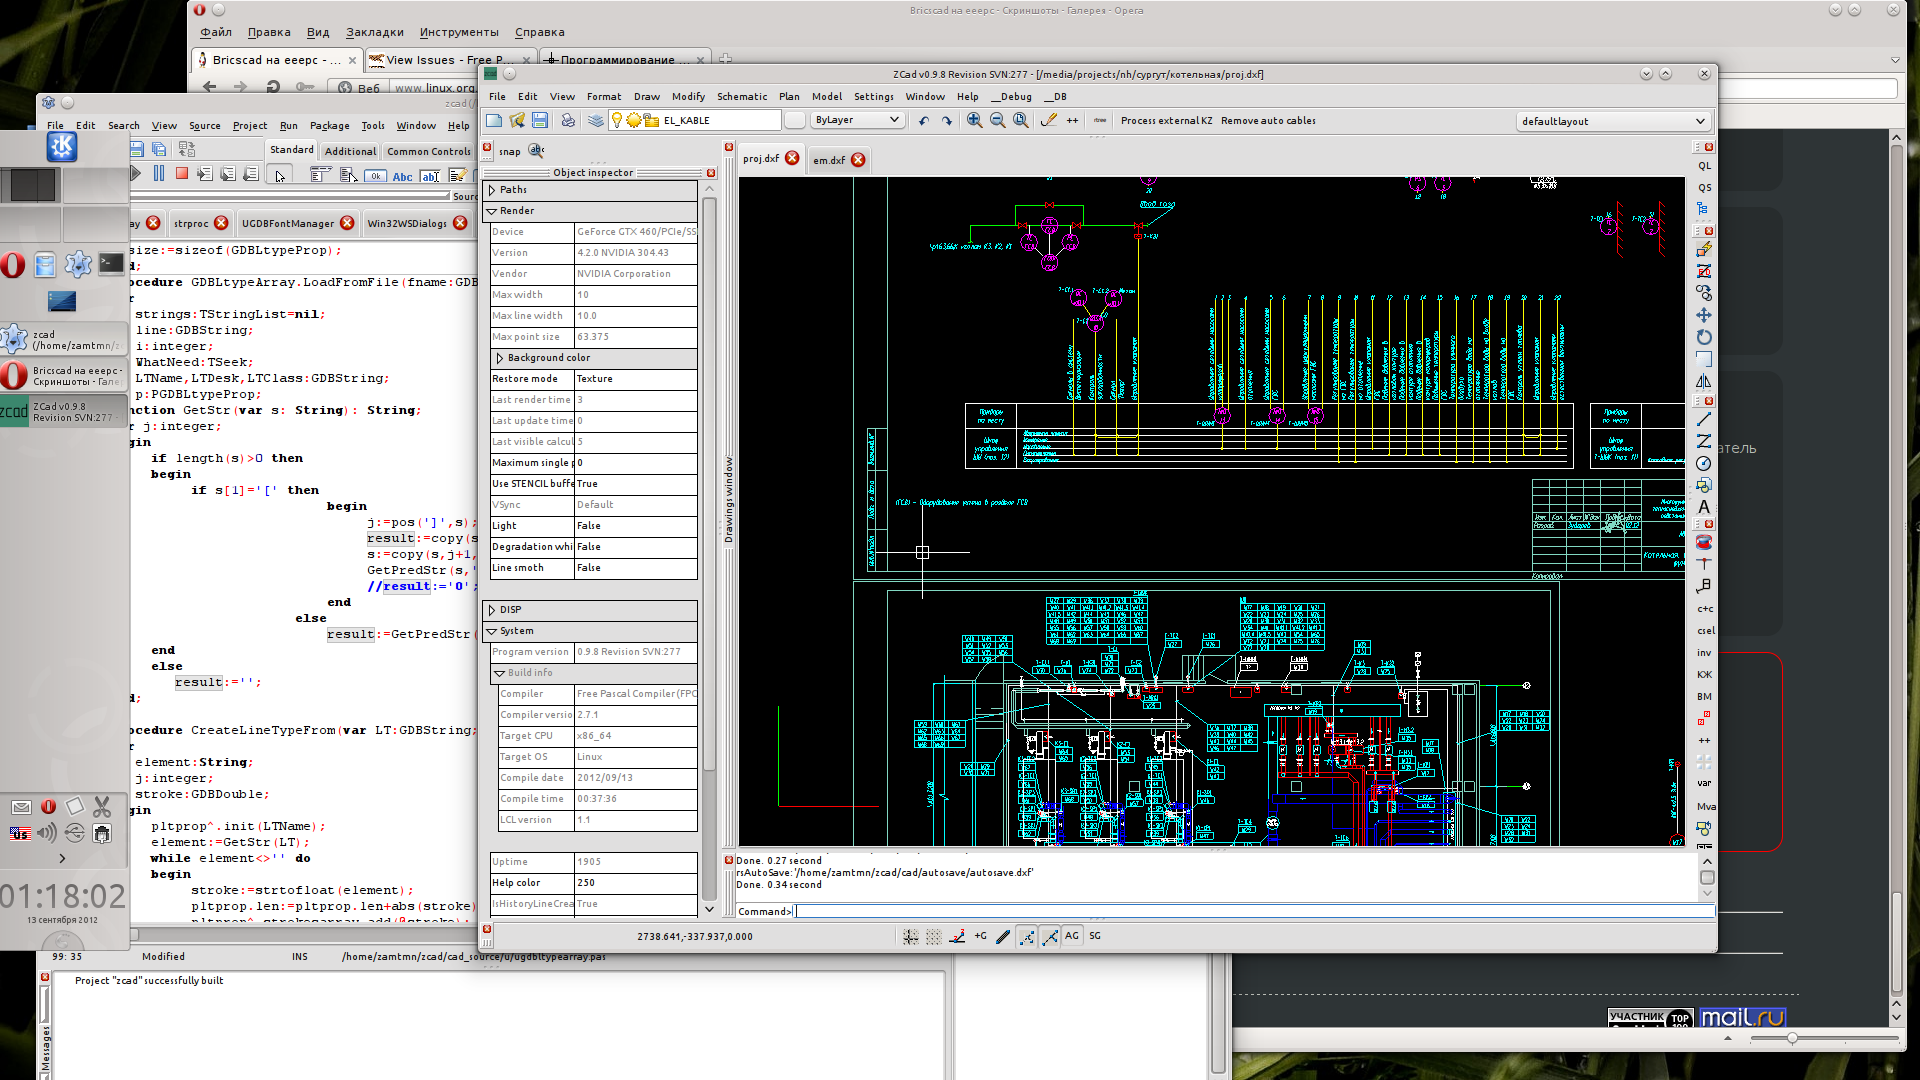
Task: Click the csel button in right toolbar
Action: click(x=1705, y=631)
